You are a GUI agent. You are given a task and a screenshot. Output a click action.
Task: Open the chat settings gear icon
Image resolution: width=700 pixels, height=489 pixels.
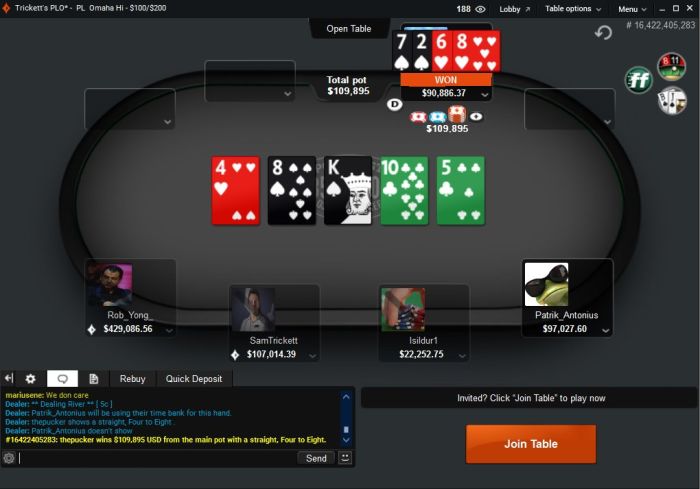(30, 379)
